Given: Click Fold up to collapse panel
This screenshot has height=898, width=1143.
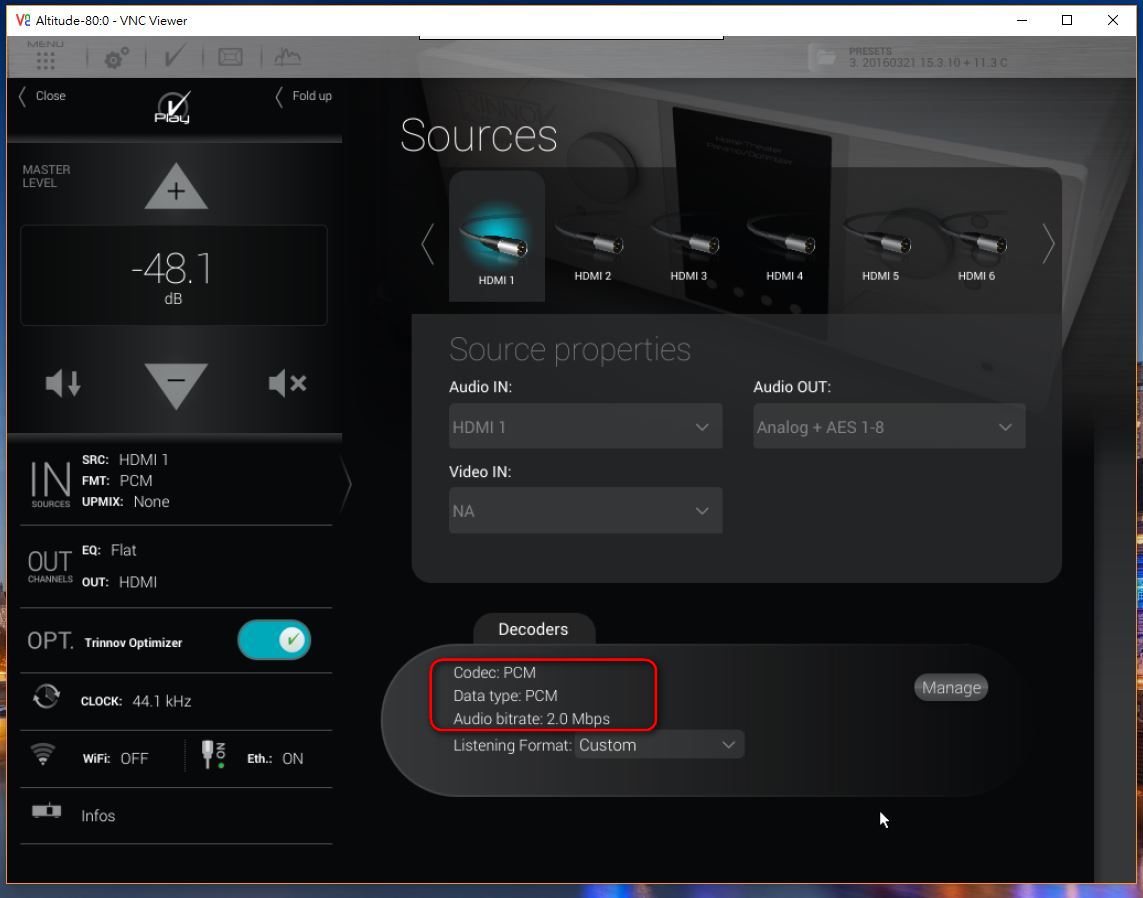Looking at the screenshot, I should coord(304,96).
